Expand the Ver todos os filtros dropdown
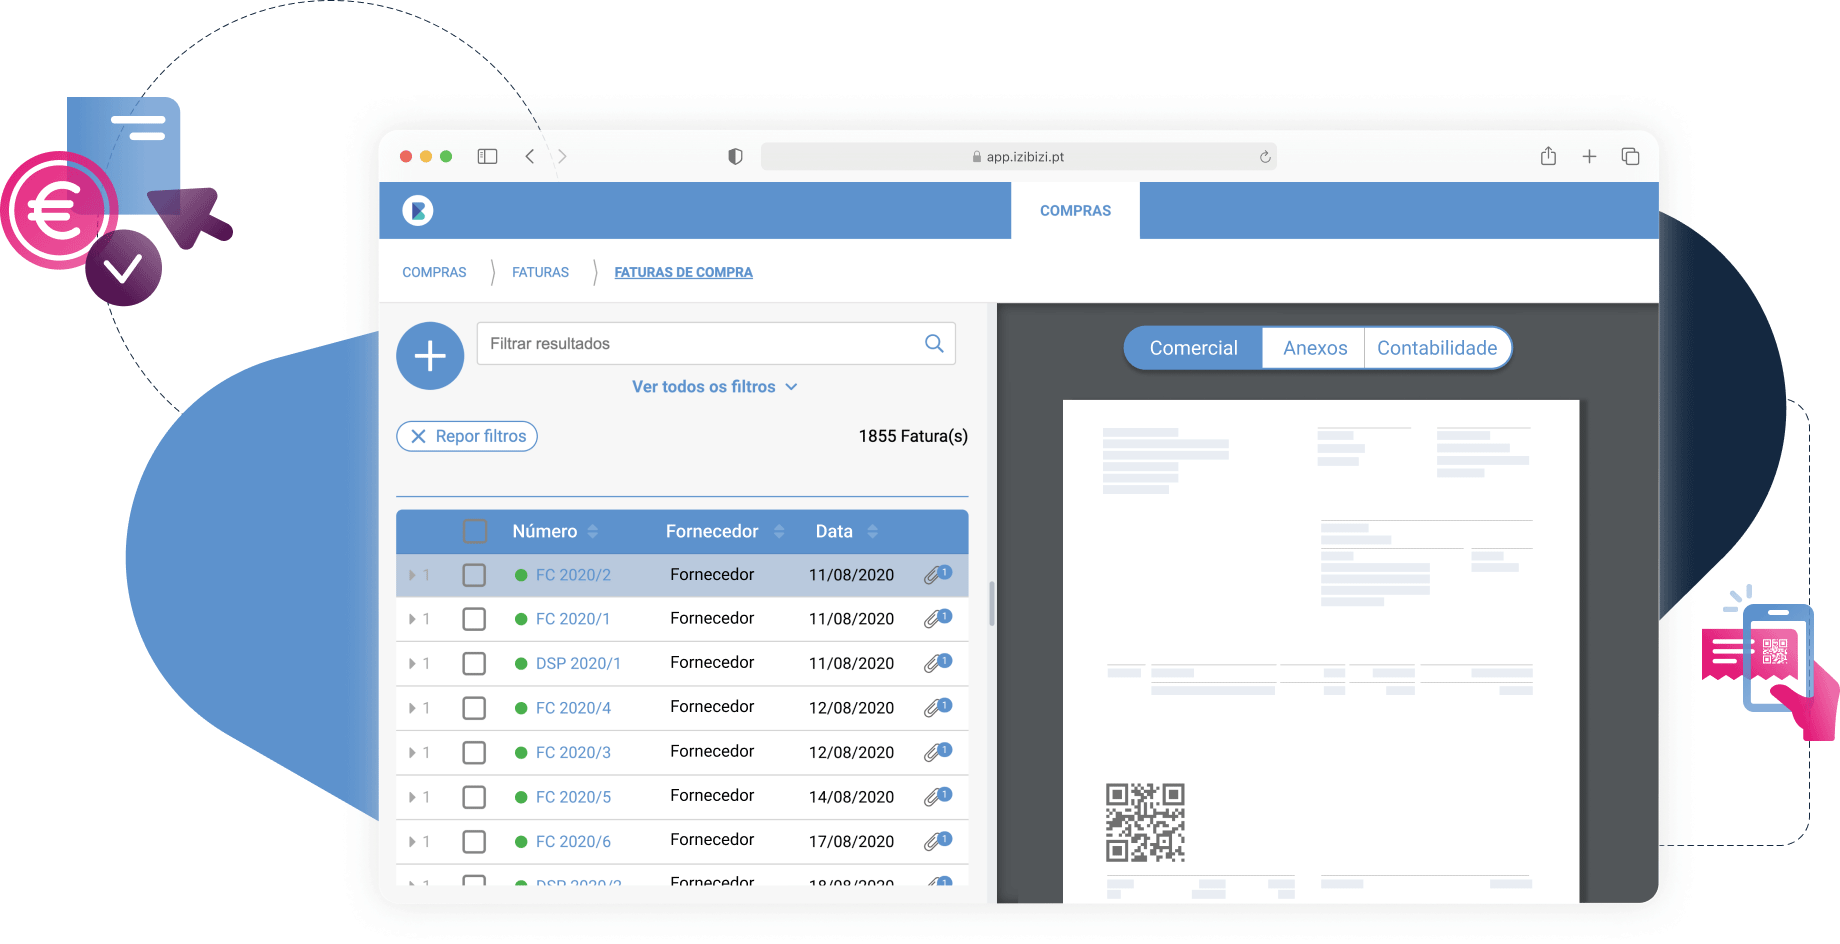The width and height of the screenshot is (1840, 944). [x=714, y=387]
